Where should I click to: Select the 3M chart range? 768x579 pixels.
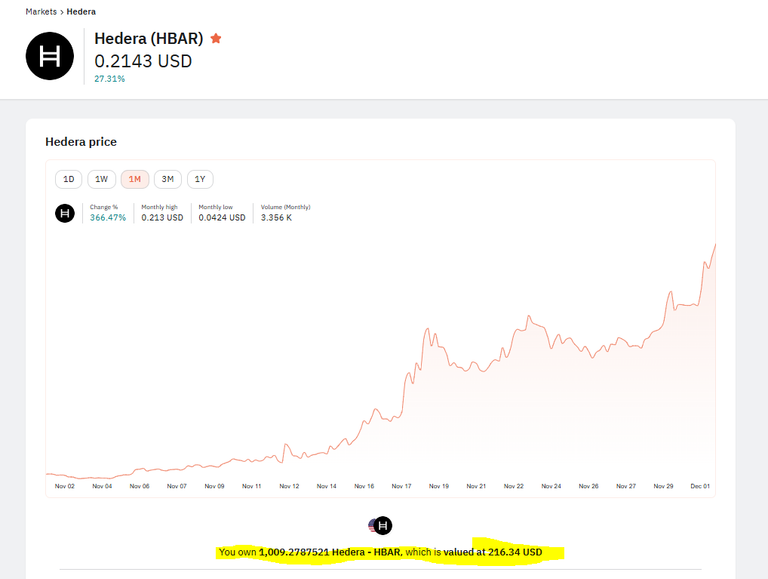(x=168, y=179)
